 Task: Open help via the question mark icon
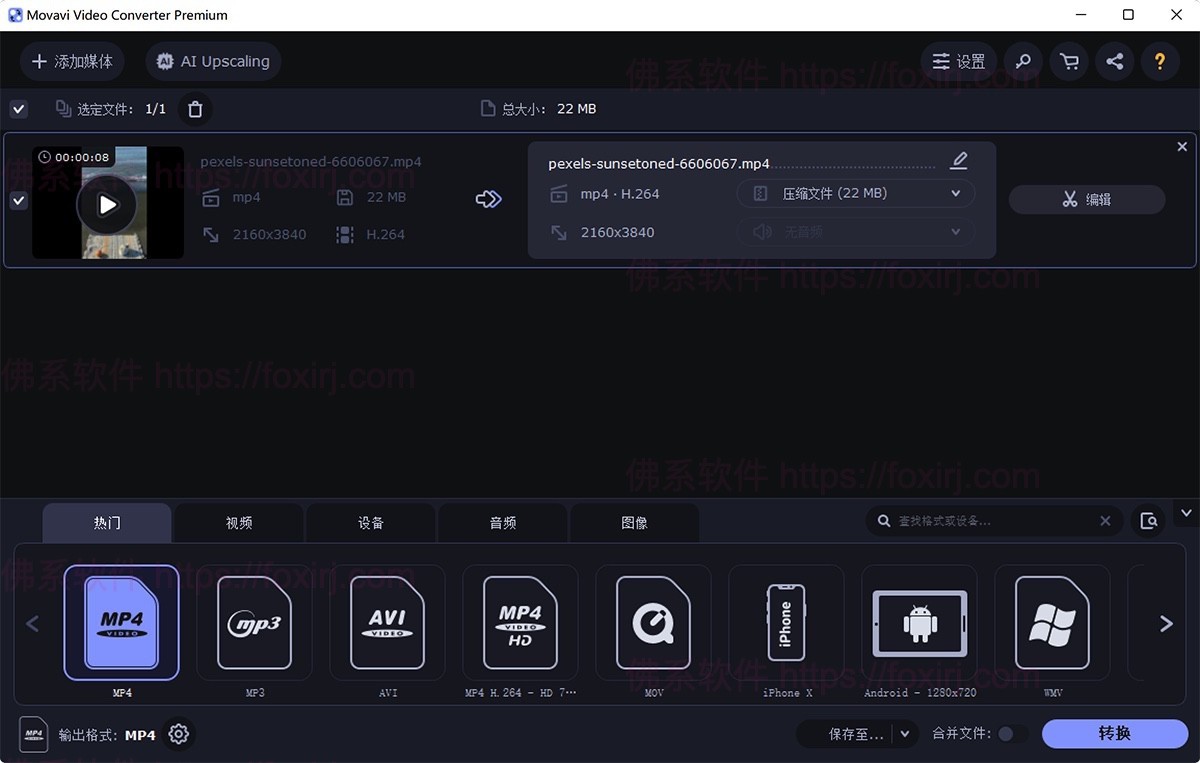point(1160,61)
